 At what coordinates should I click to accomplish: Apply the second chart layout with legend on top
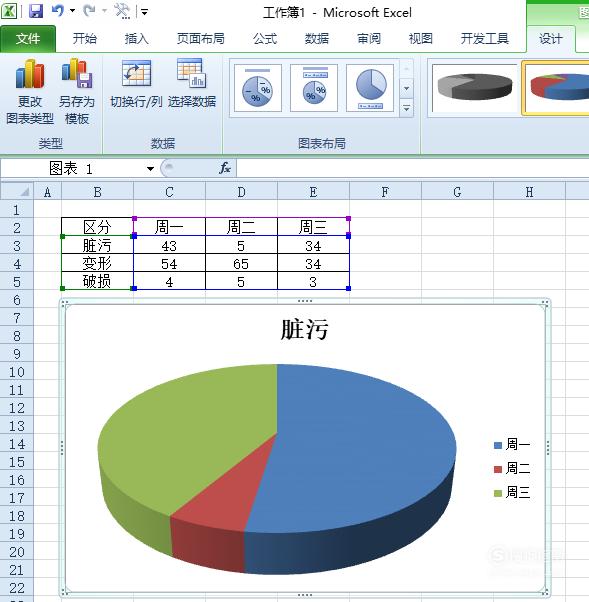click(314, 88)
